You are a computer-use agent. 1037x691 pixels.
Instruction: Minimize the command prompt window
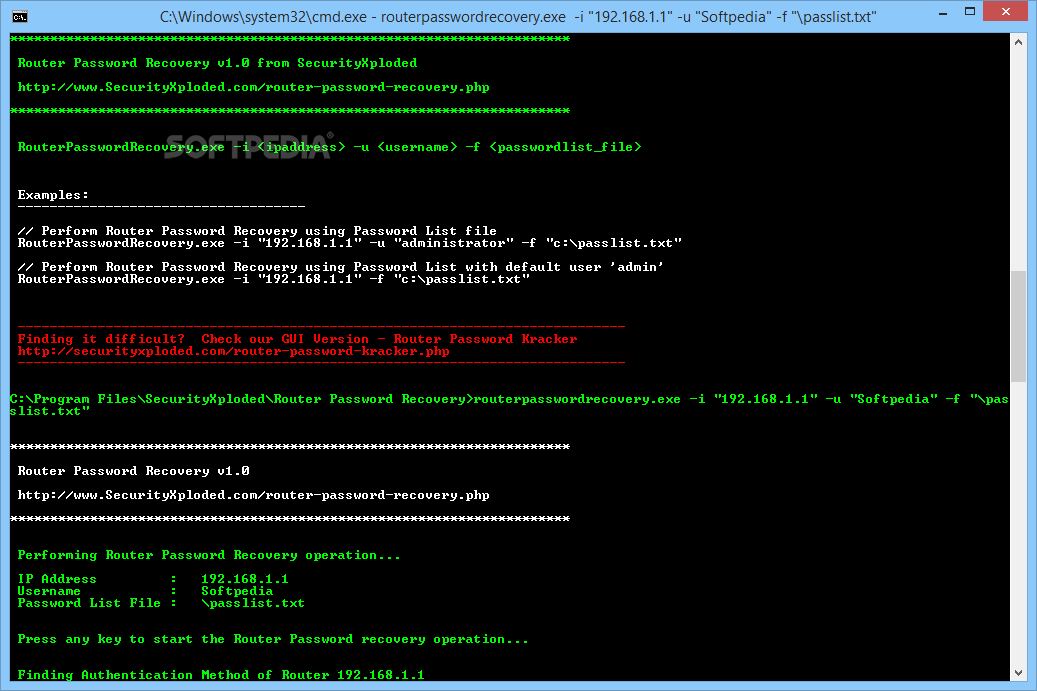[943, 13]
